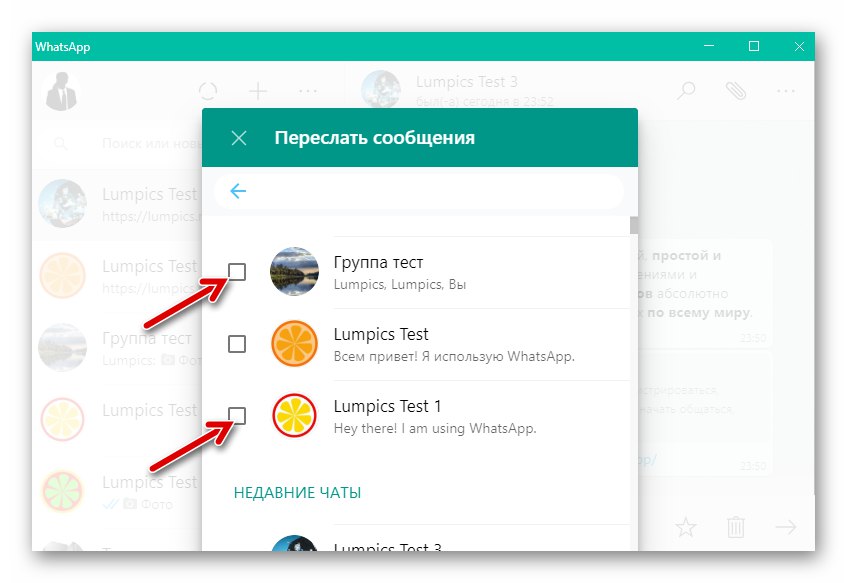Click the paperclip attach icon
The image size is (847, 583).
point(735,91)
